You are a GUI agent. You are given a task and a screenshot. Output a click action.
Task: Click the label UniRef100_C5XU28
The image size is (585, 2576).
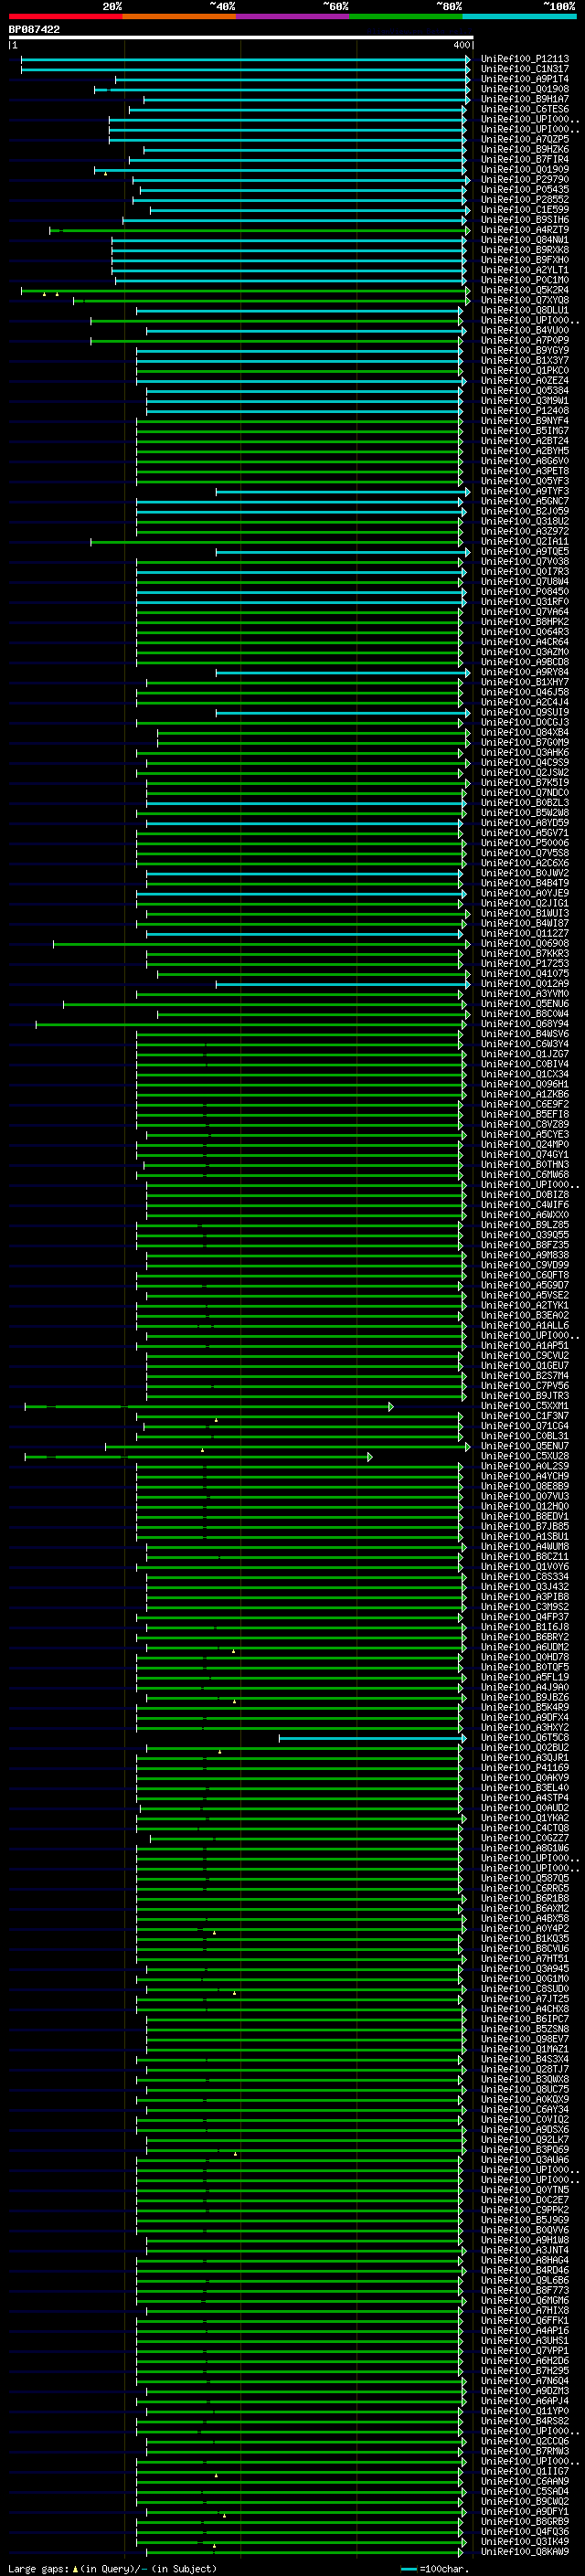[525, 1456]
